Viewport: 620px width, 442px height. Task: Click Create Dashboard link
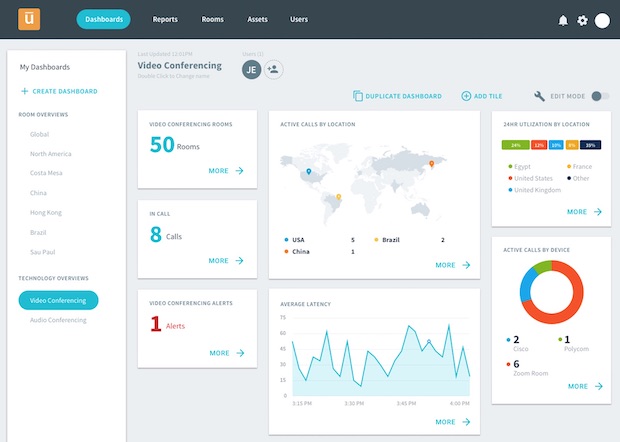point(58,91)
